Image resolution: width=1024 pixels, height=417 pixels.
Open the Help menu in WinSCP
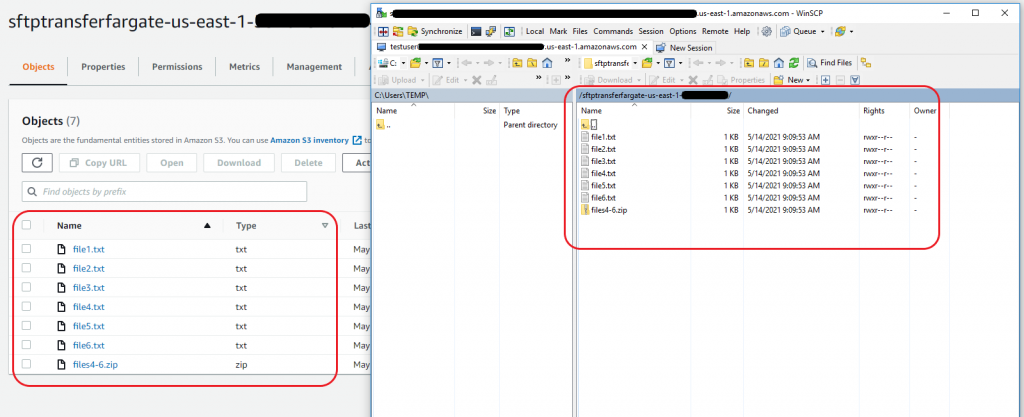(742, 31)
